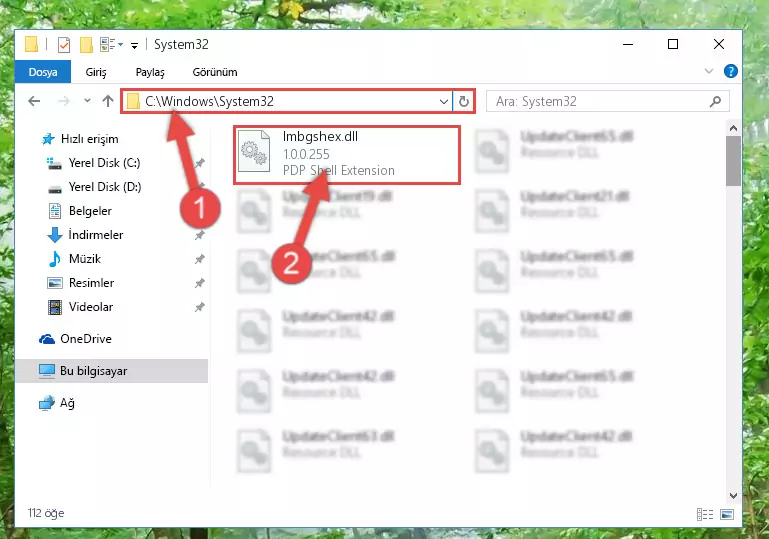Image resolution: width=769 pixels, height=539 pixels.
Task: Expand the address bar history dropdown
Action: (443, 102)
